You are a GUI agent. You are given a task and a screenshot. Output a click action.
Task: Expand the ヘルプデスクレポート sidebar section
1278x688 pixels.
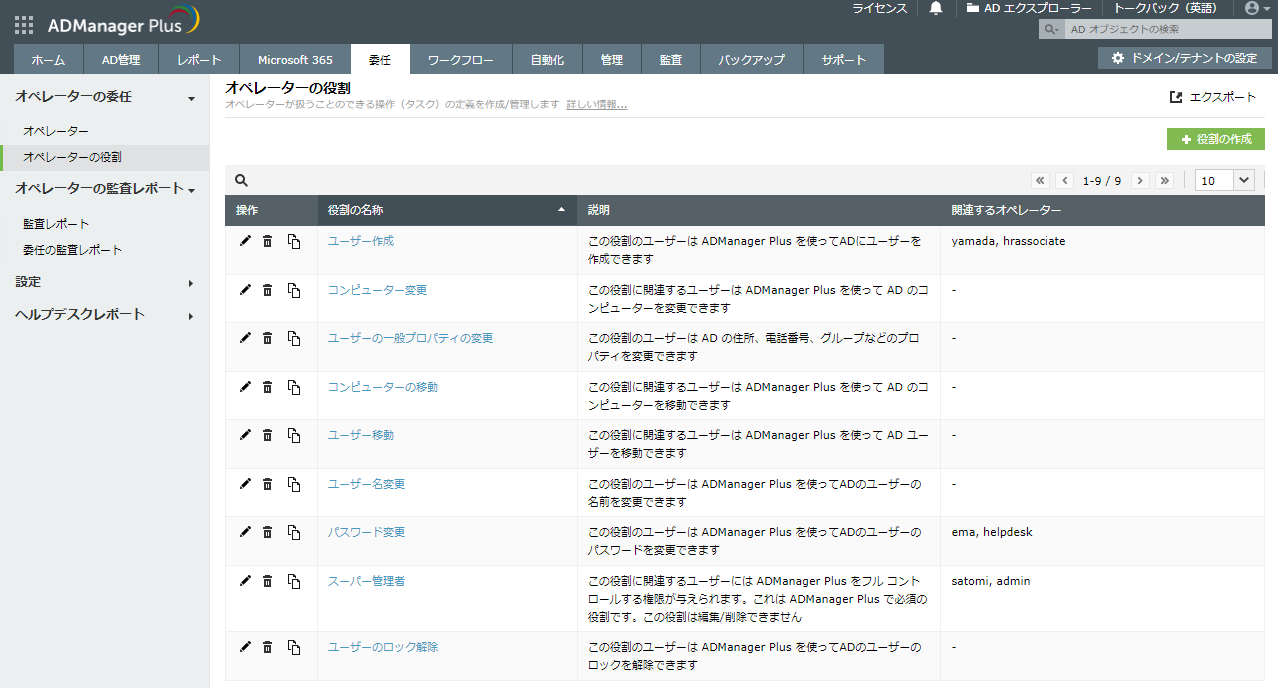tap(104, 315)
